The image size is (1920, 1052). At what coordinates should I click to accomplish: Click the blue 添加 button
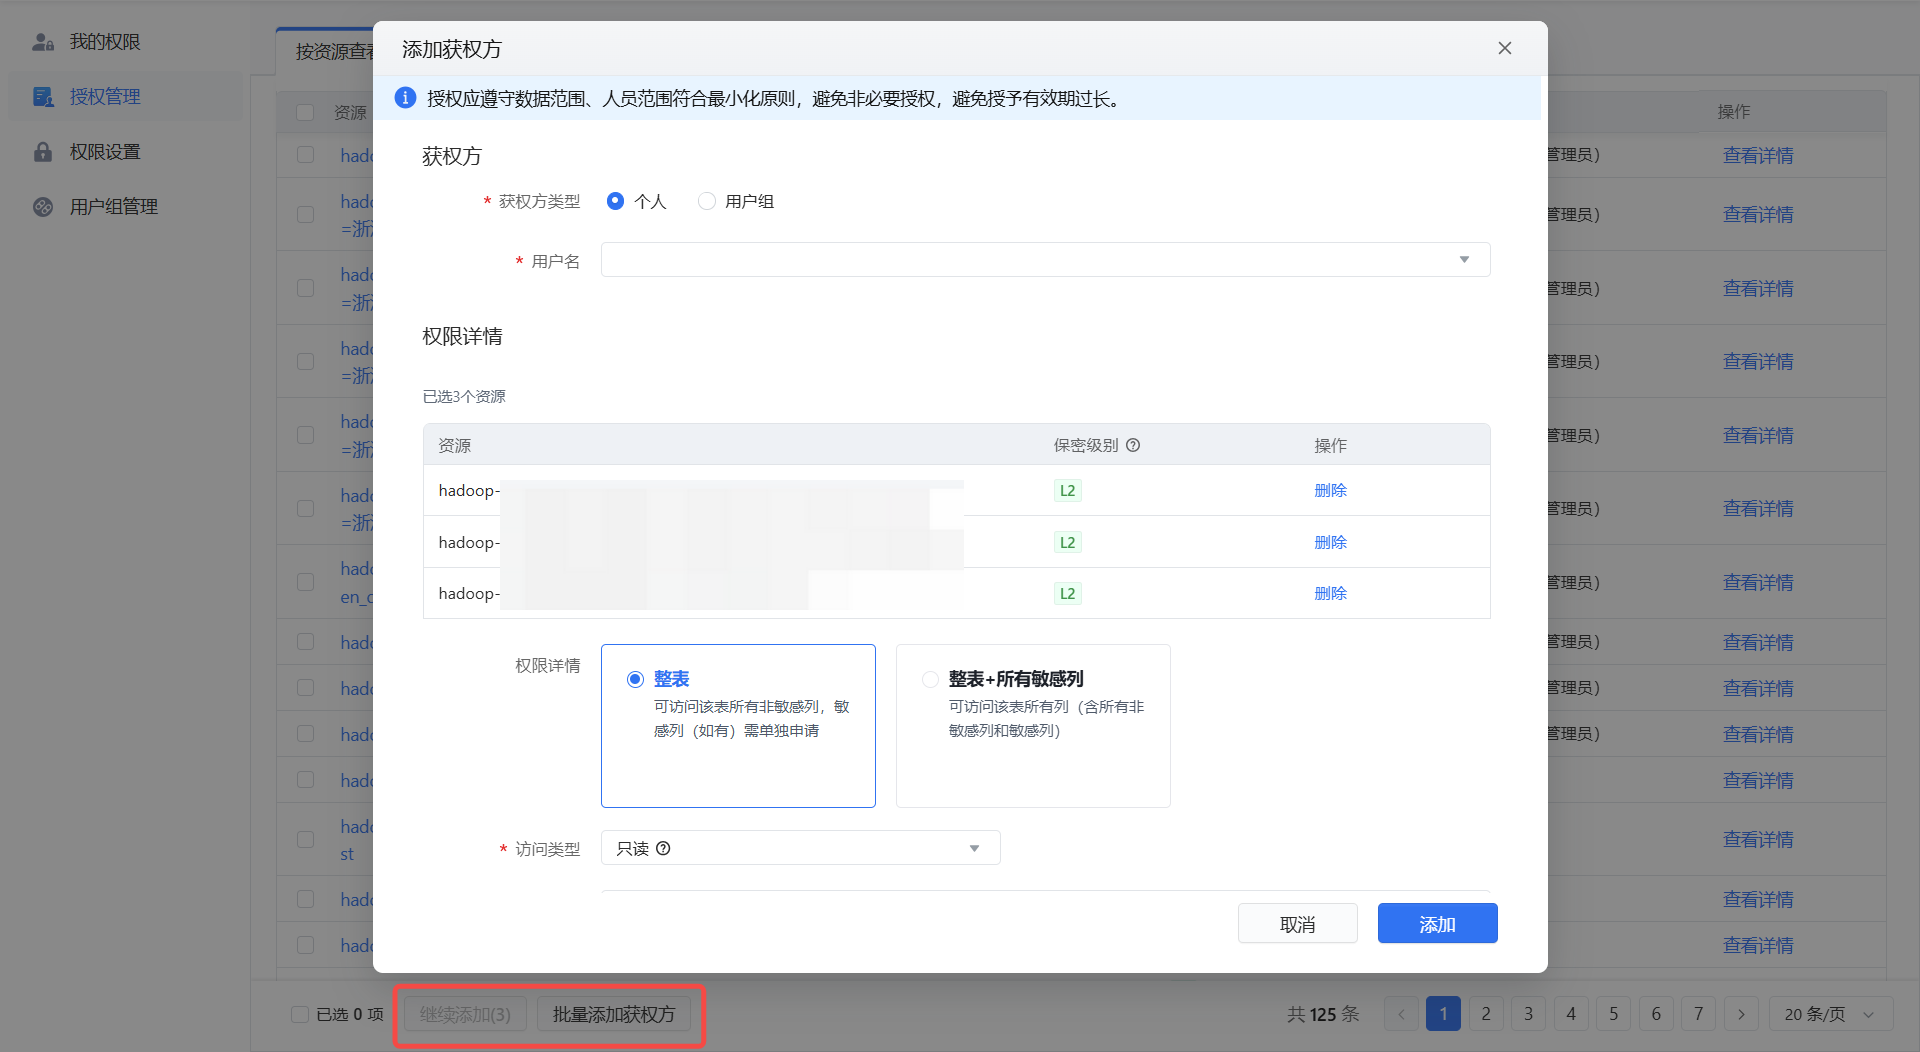tap(1437, 924)
